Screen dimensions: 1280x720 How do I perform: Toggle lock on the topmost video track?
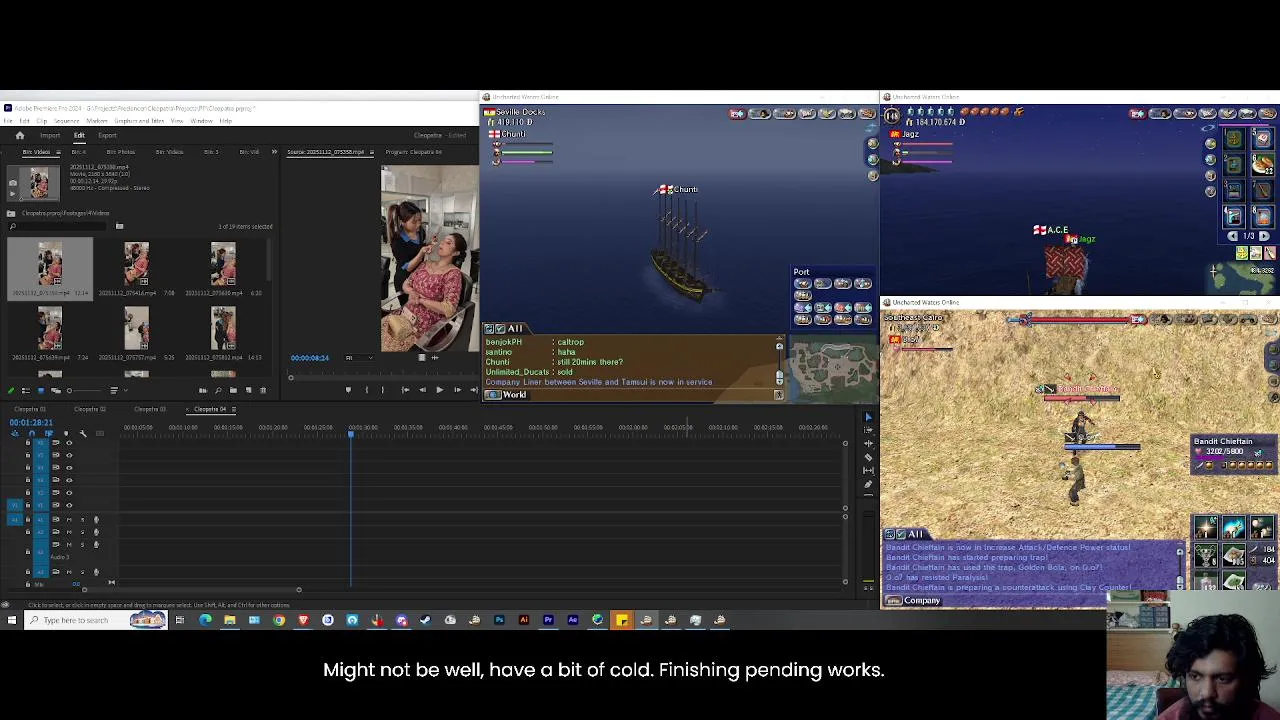[x=28, y=443]
